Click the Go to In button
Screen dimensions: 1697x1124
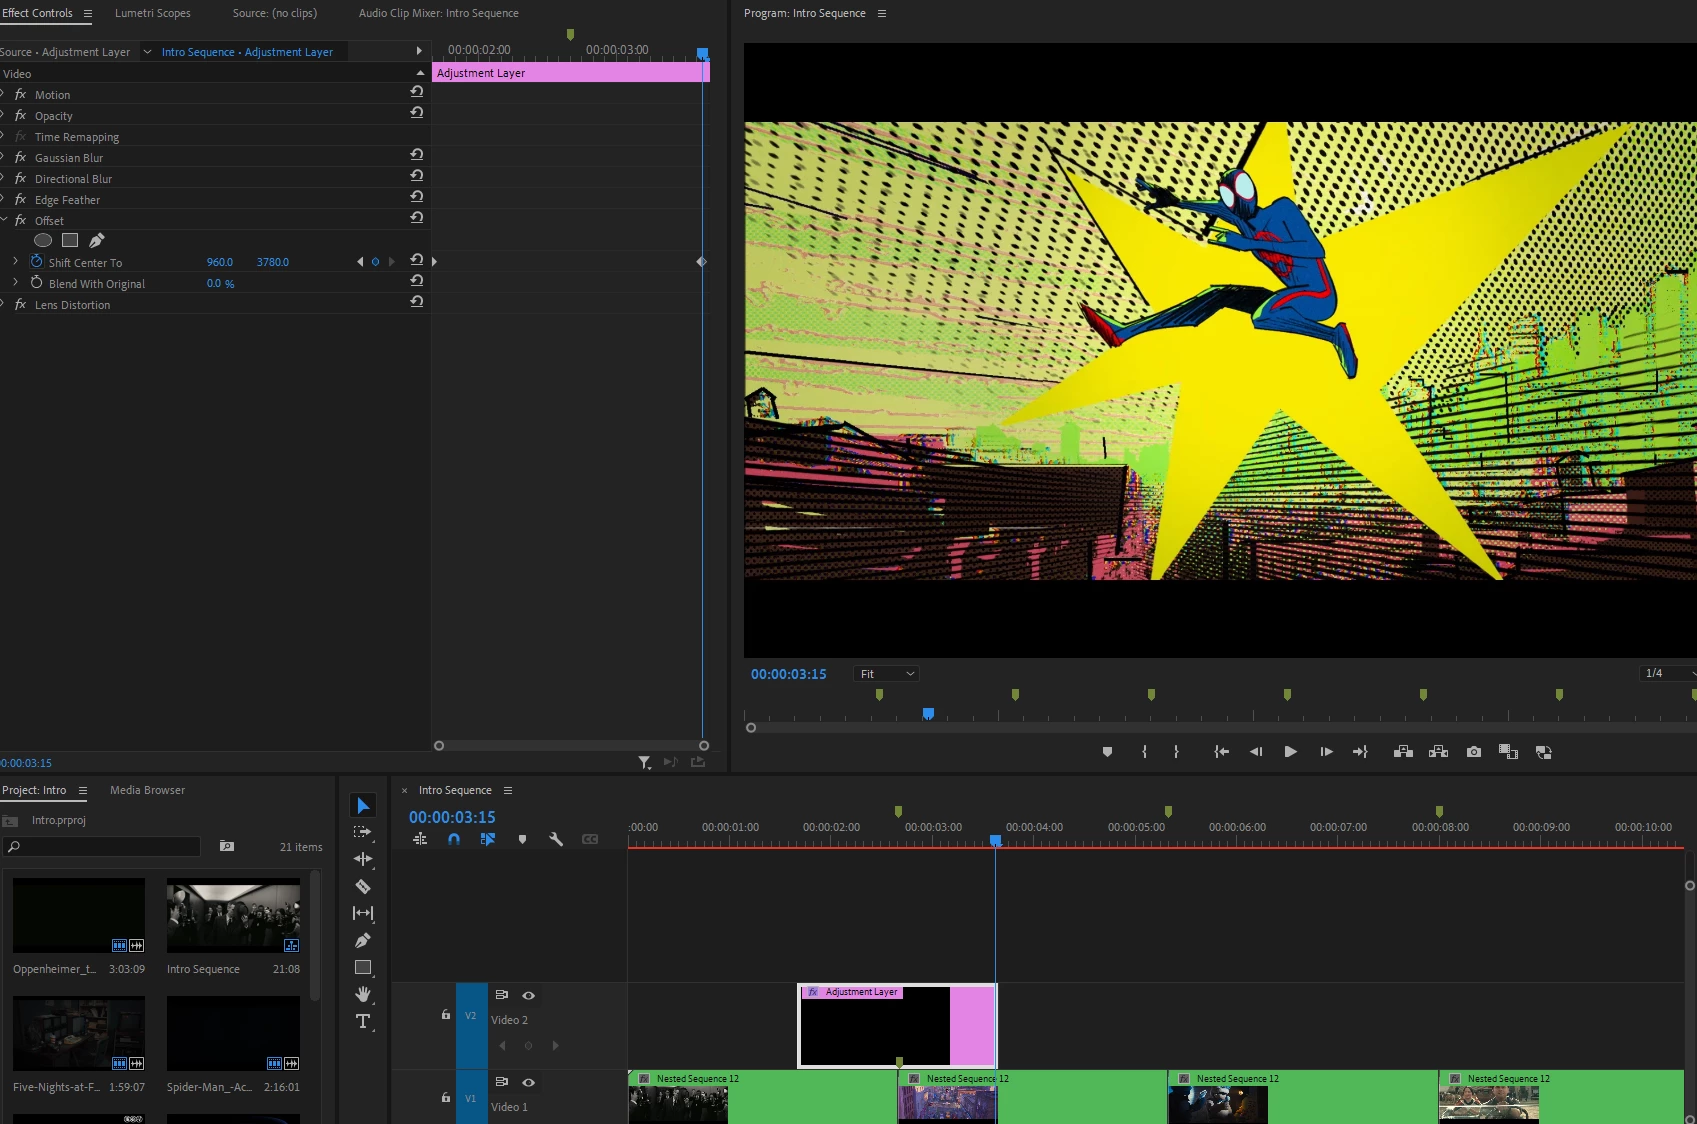[1221, 752]
